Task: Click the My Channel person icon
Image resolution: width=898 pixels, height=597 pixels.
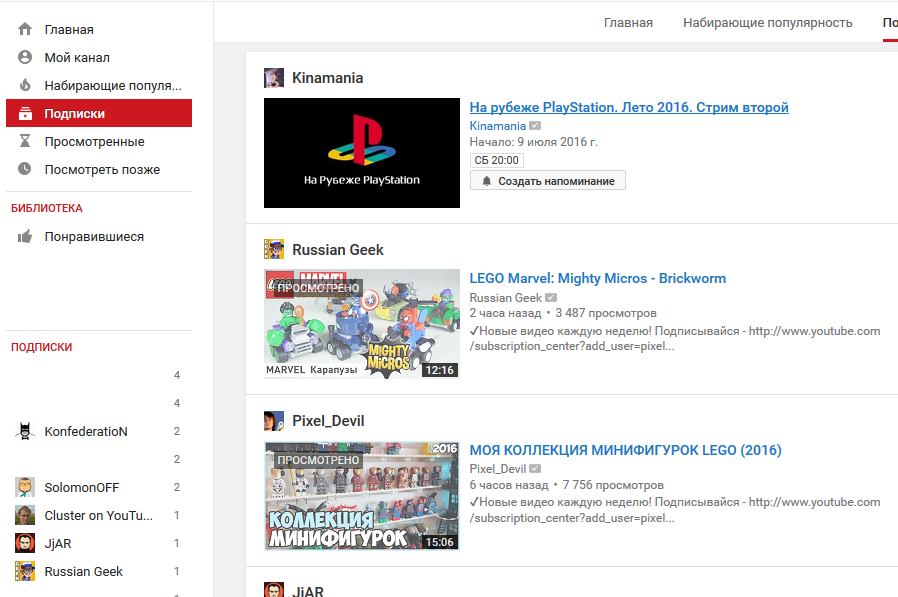Action: click(25, 57)
